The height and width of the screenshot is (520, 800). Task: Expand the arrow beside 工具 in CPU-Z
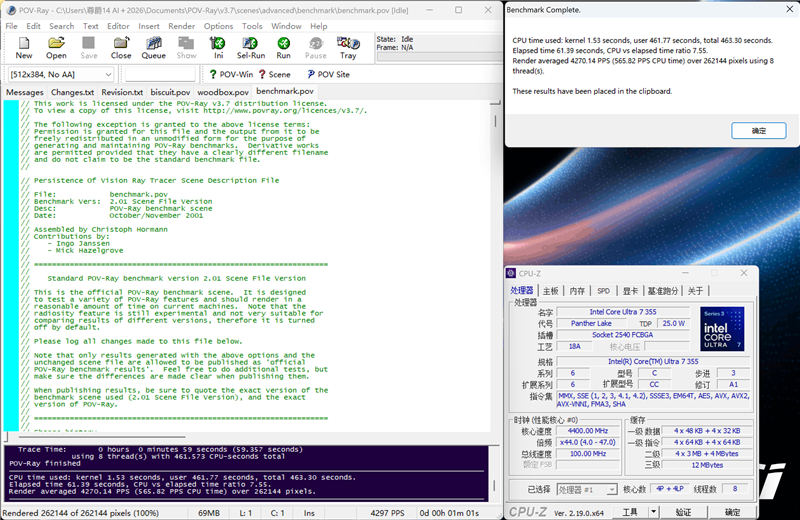655,512
